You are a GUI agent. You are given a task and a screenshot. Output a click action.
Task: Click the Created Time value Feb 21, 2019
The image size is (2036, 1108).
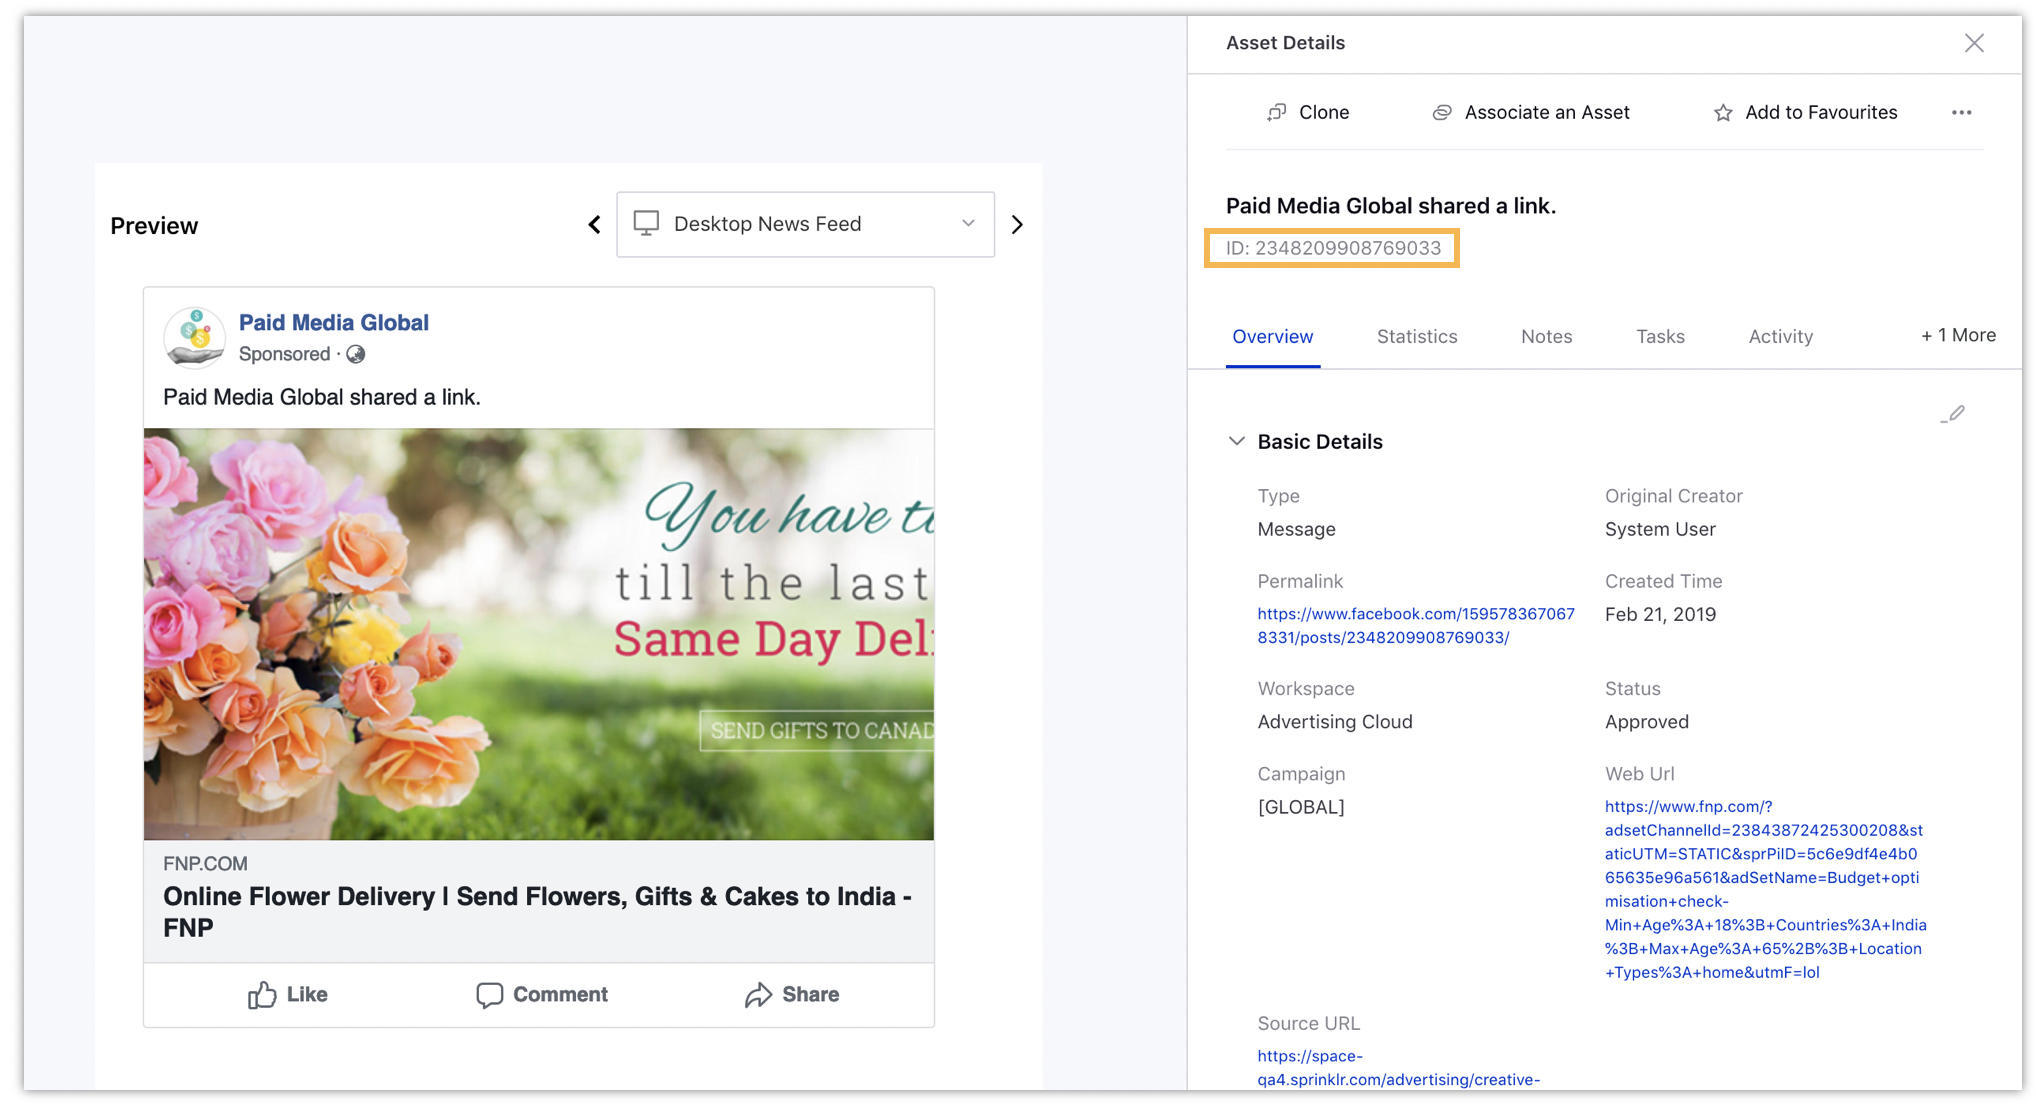tap(1660, 614)
